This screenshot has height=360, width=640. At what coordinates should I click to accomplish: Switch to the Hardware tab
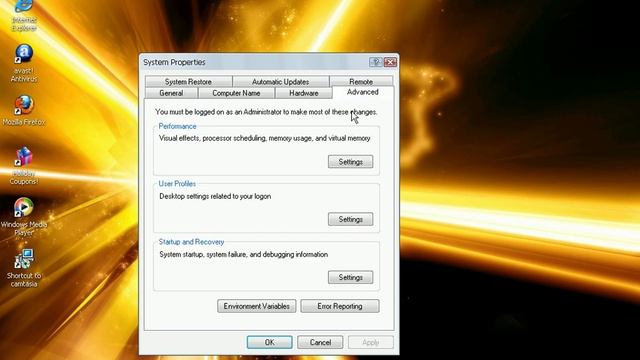pyautogui.click(x=304, y=93)
